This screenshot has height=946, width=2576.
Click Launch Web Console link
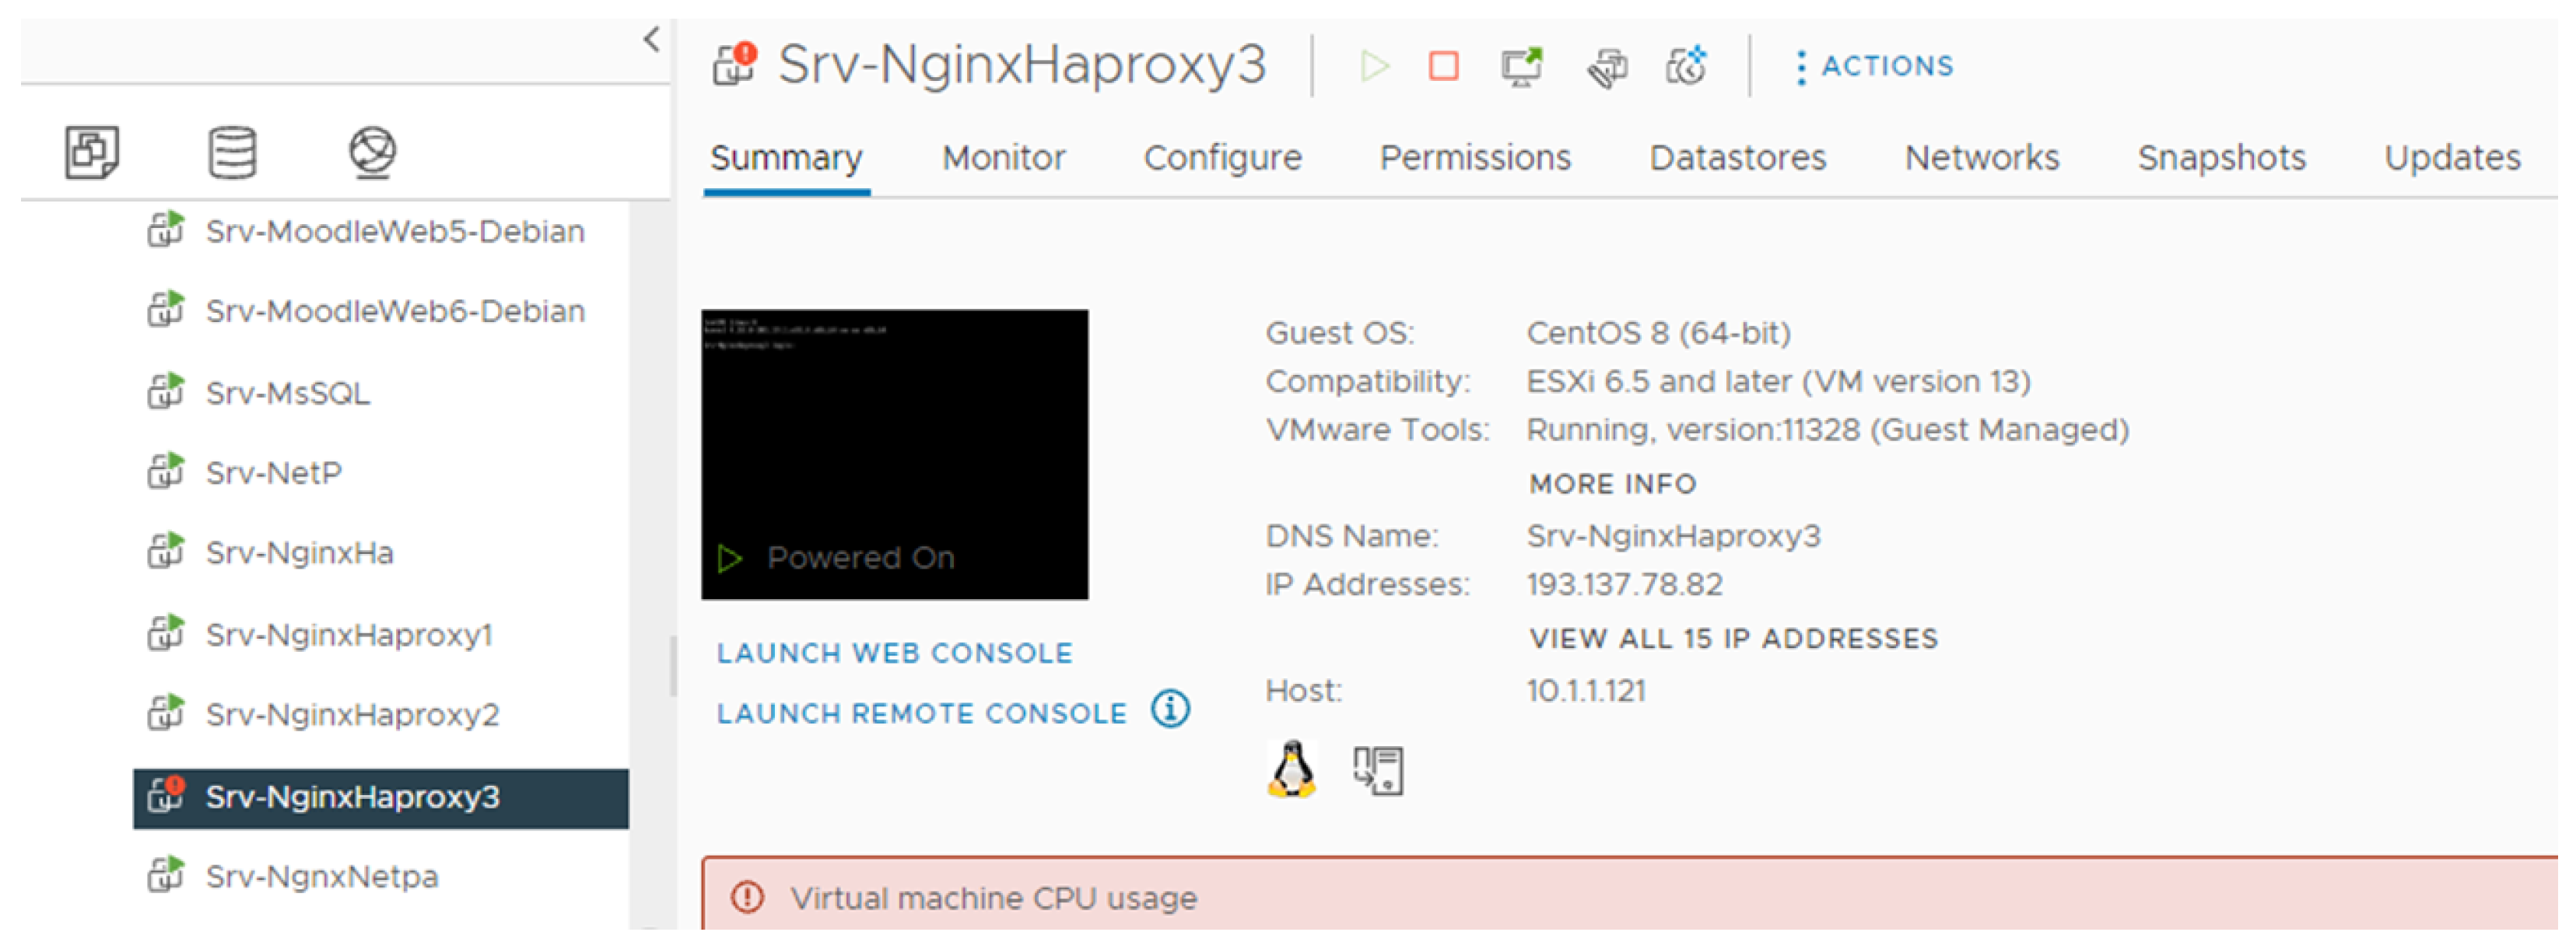click(x=894, y=653)
